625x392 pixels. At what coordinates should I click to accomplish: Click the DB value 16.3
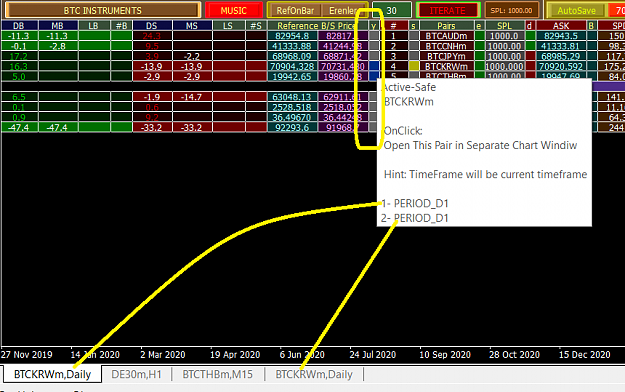pyautogui.click(x=19, y=66)
